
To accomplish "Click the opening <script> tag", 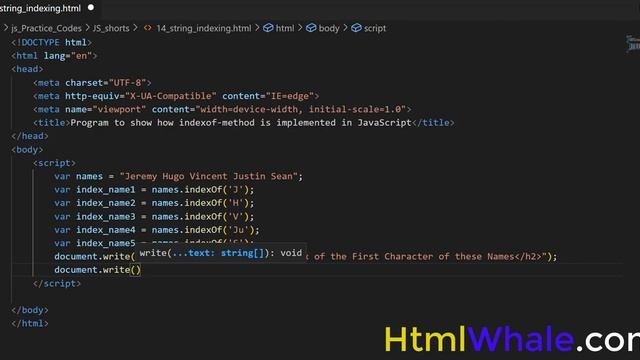I will click(x=54, y=163).
